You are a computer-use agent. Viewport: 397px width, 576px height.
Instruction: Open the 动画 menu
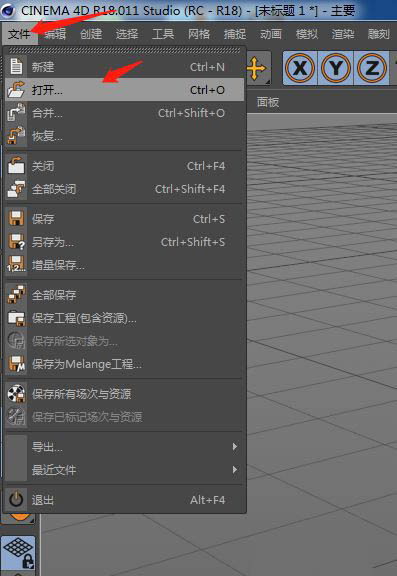coord(271,34)
